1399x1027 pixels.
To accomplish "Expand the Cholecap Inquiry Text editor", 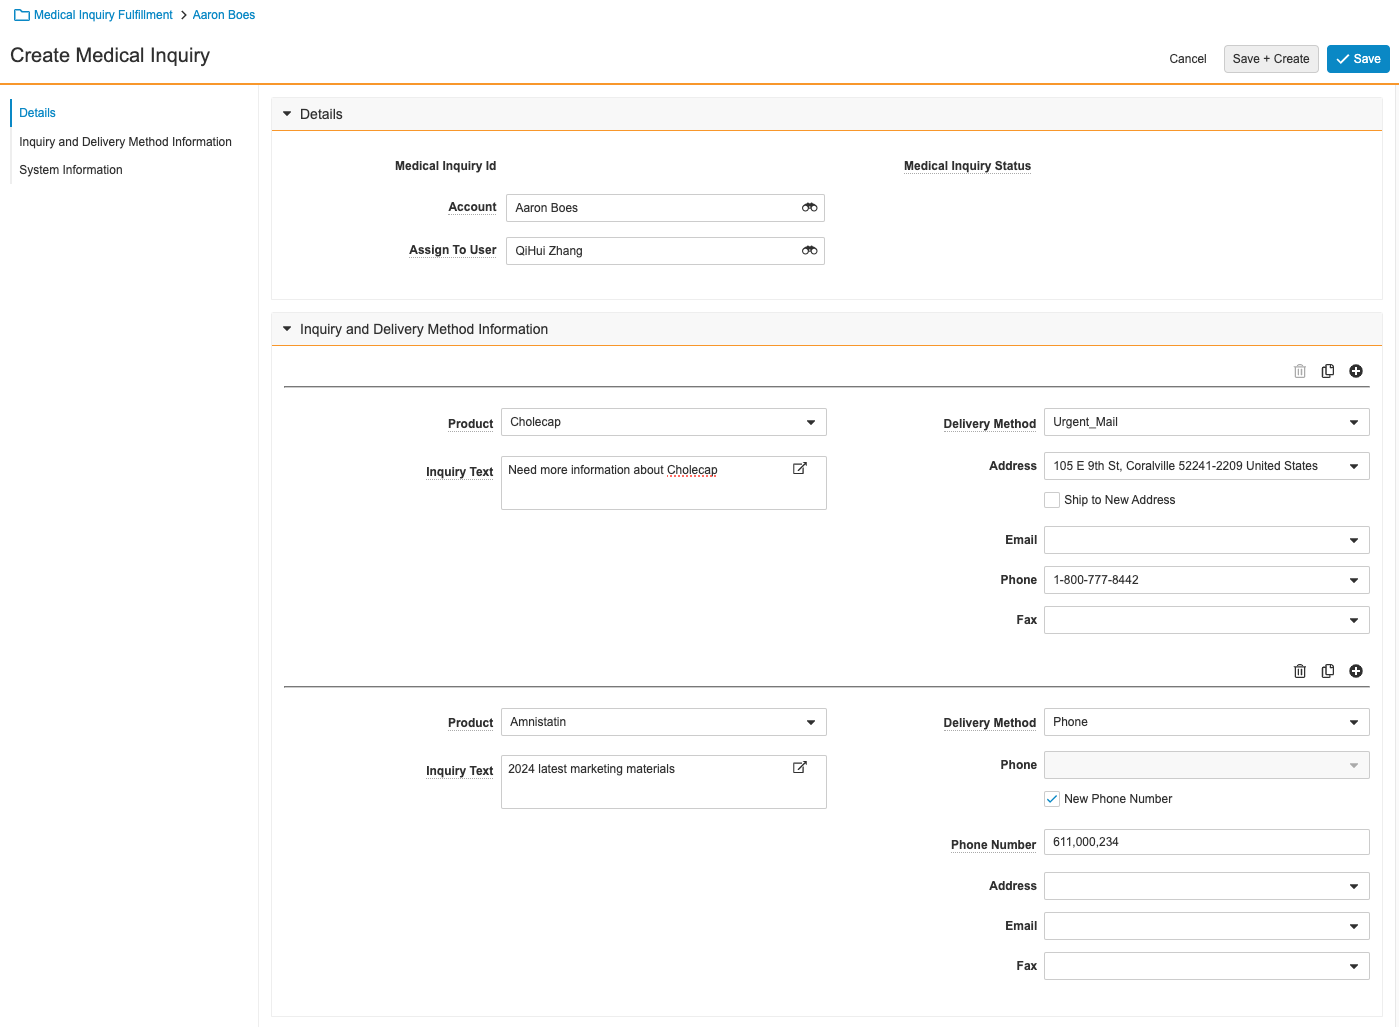I will point(799,468).
